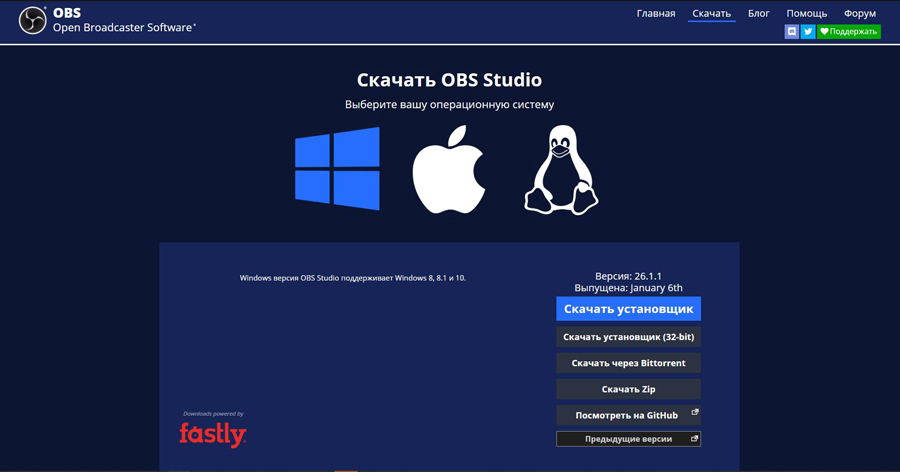Download the 32-bit installer
This screenshot has width=900, height=472.
click(x=628, y=337)
